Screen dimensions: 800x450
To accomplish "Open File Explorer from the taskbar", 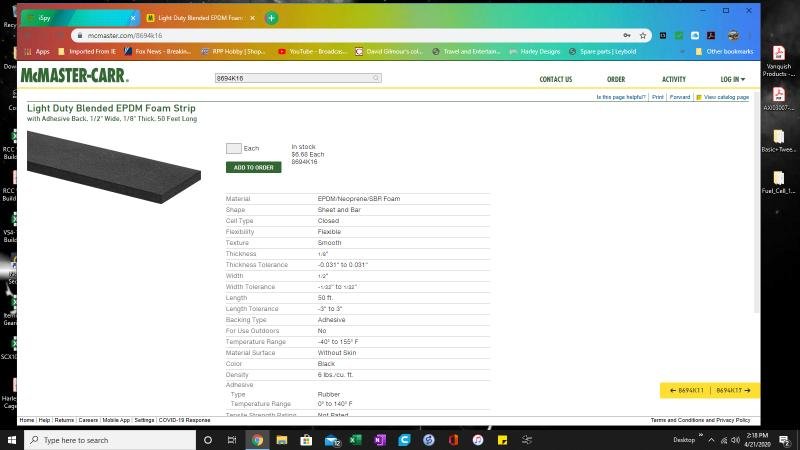I will [282, 440].
